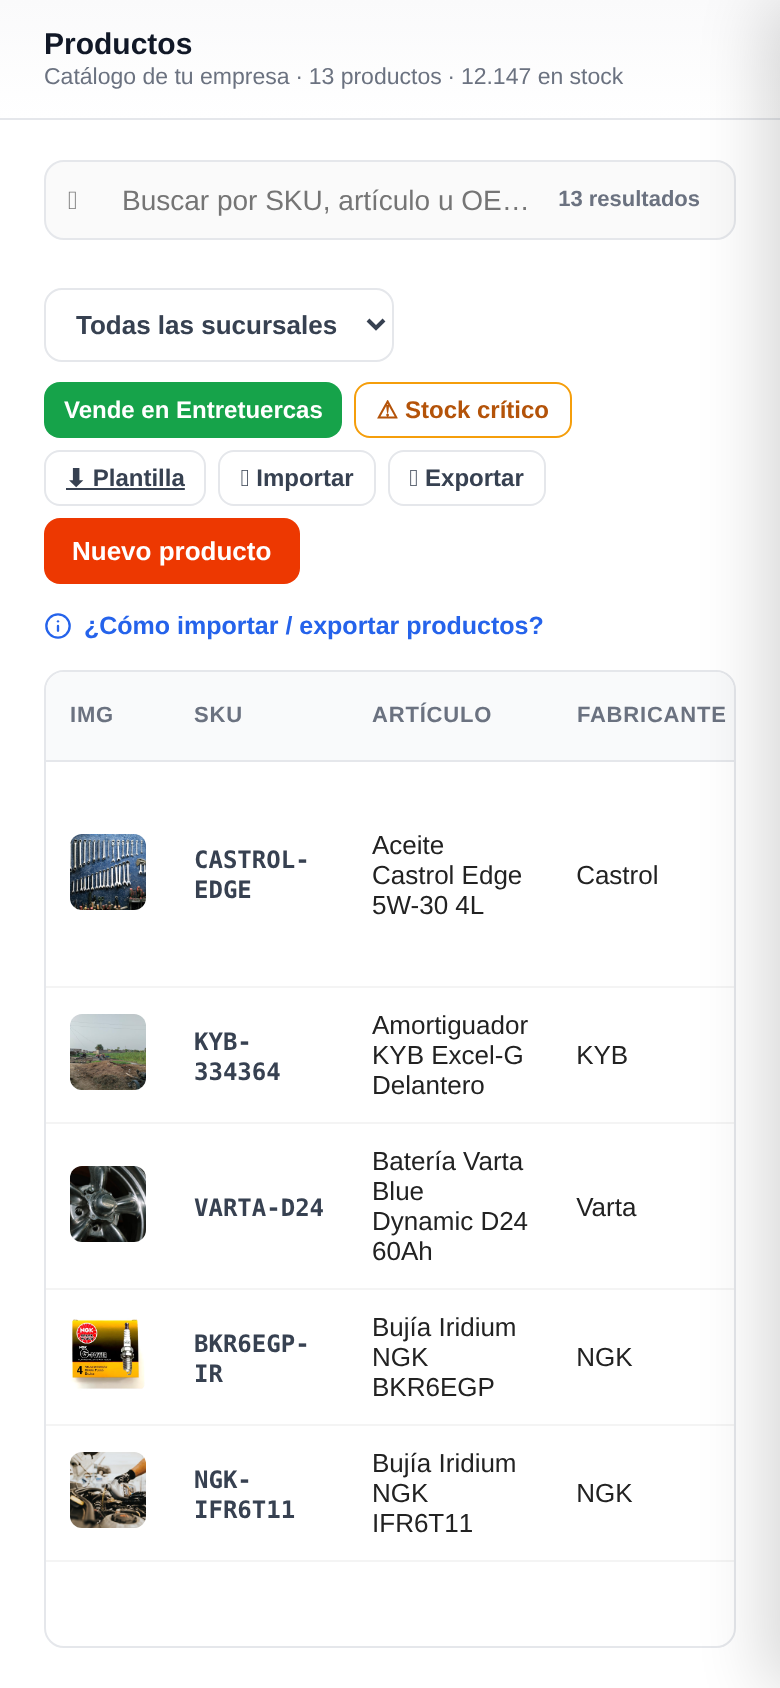
Task: Click the Productos page title
Action: click(x=118, y=44)
